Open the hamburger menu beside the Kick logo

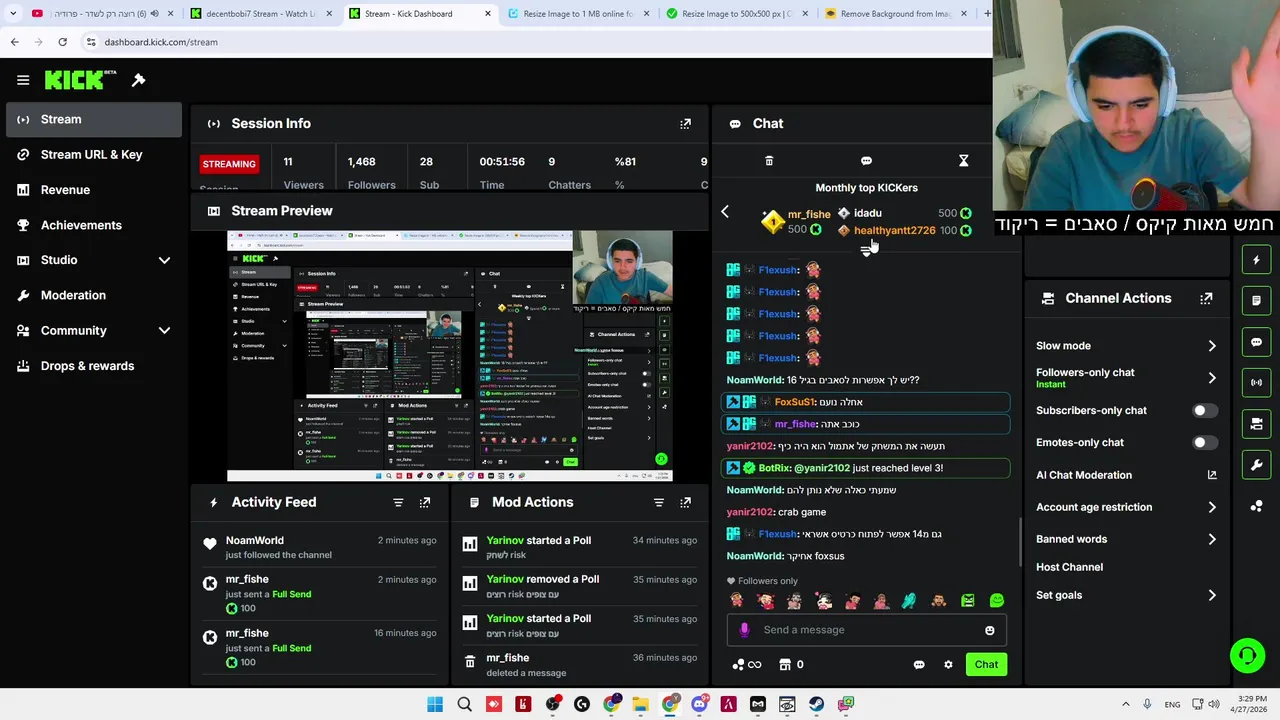[23, 80]
